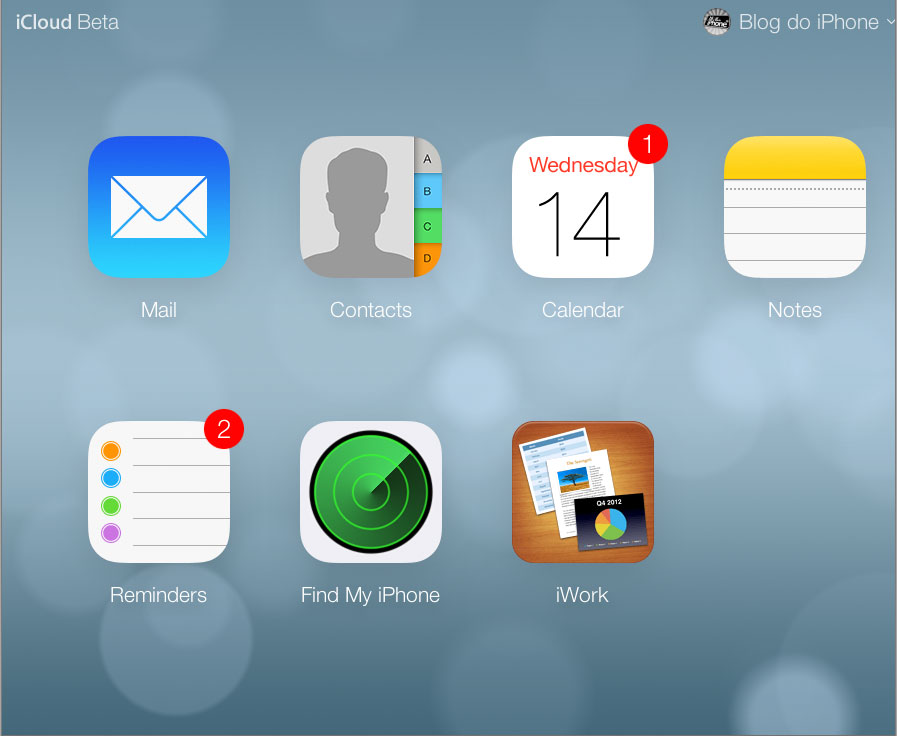The height and width of the screenshot is (736, 897).
Task: Click the Notes label text
Action: point(795,310)
